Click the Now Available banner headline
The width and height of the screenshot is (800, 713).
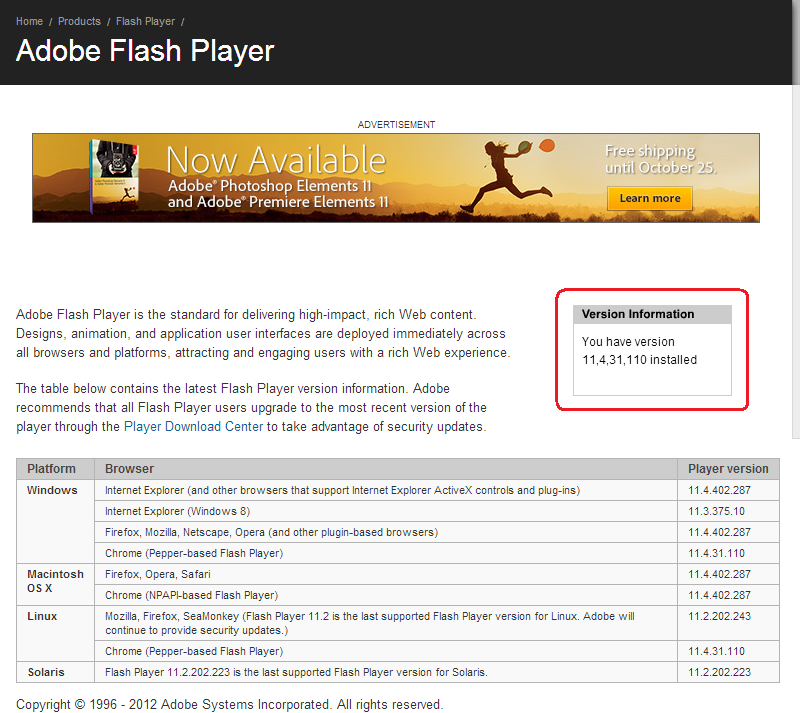(x=276, y=160)
